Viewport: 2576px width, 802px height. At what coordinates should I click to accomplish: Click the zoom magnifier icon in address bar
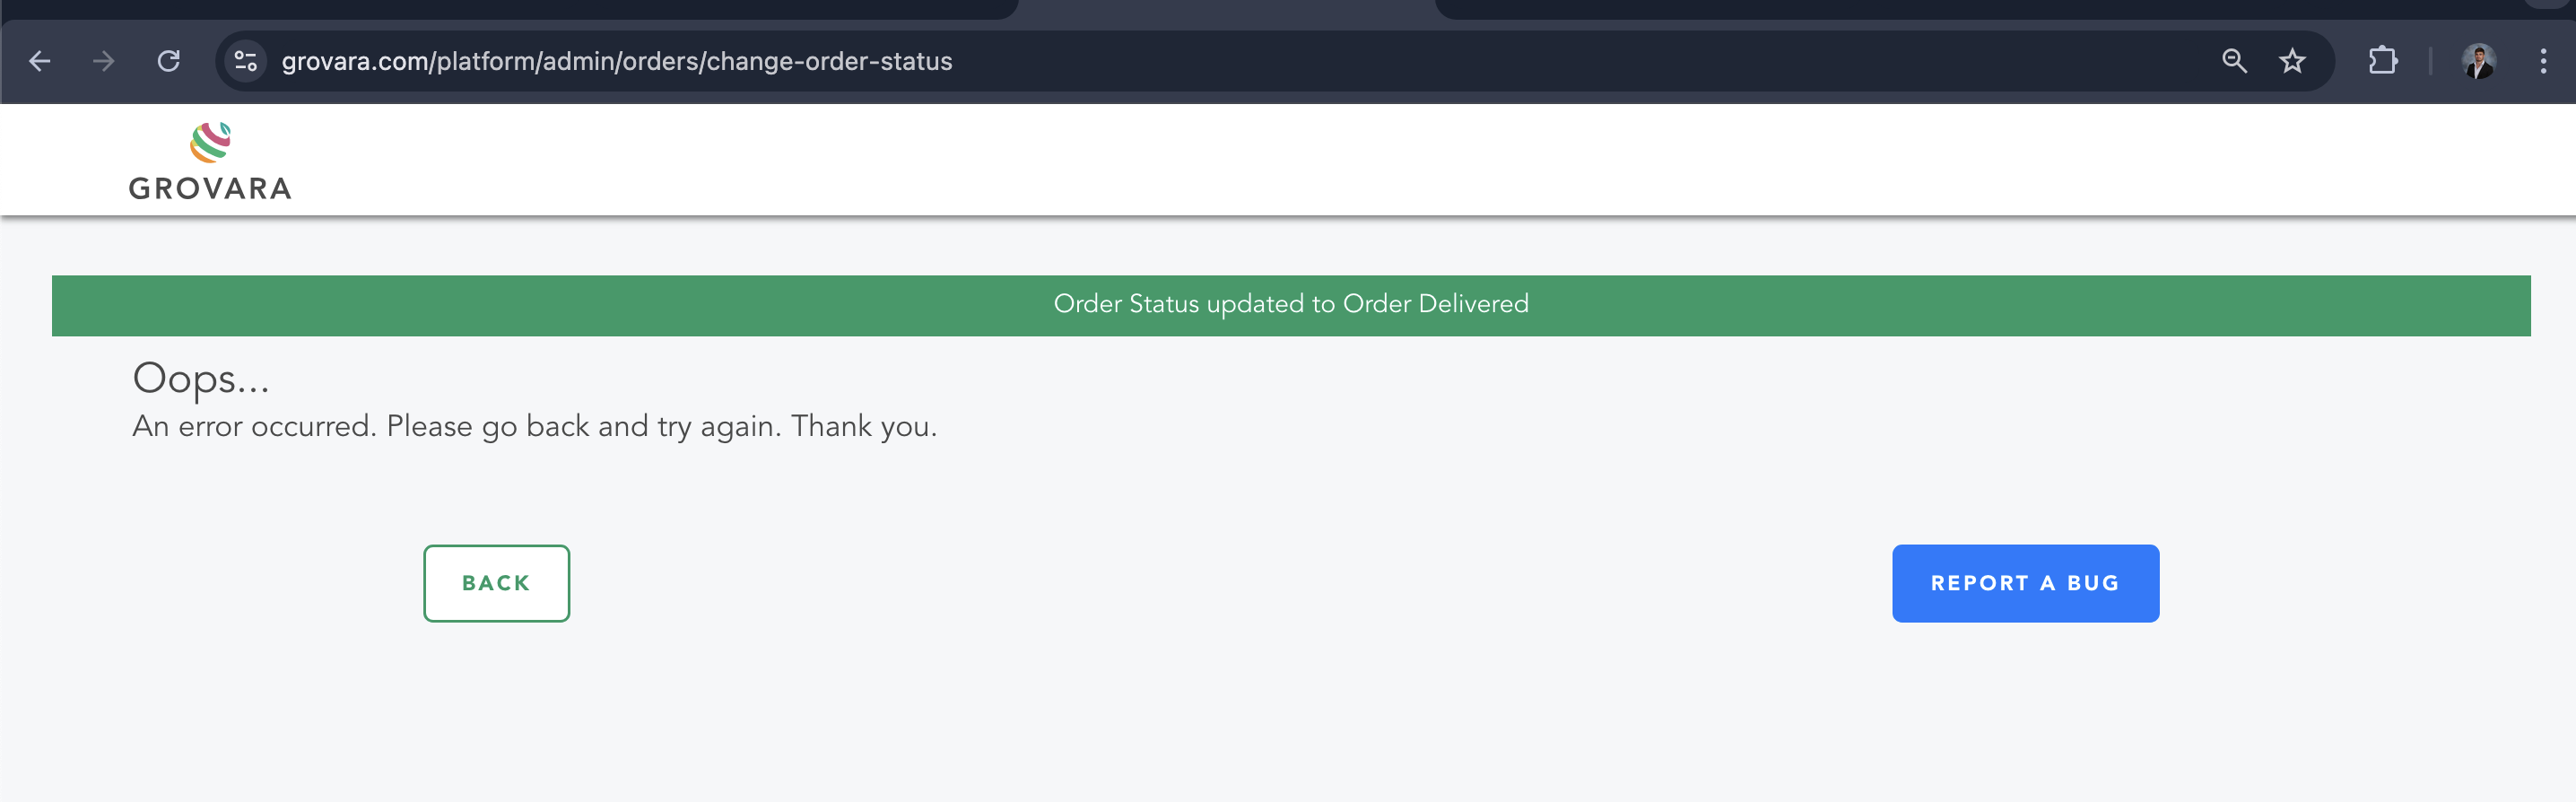pyautogui.click(x=2234, y=61)
